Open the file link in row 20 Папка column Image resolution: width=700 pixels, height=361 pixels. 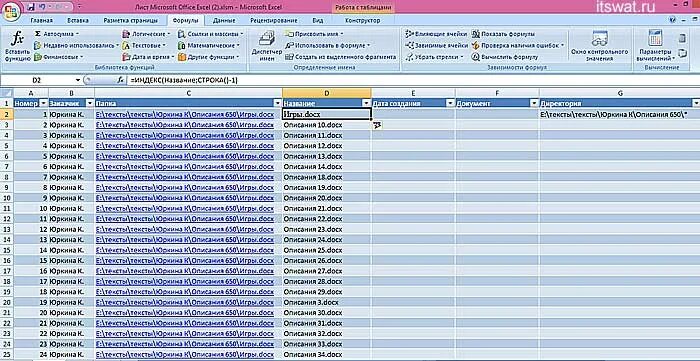(x=185, y=302)
